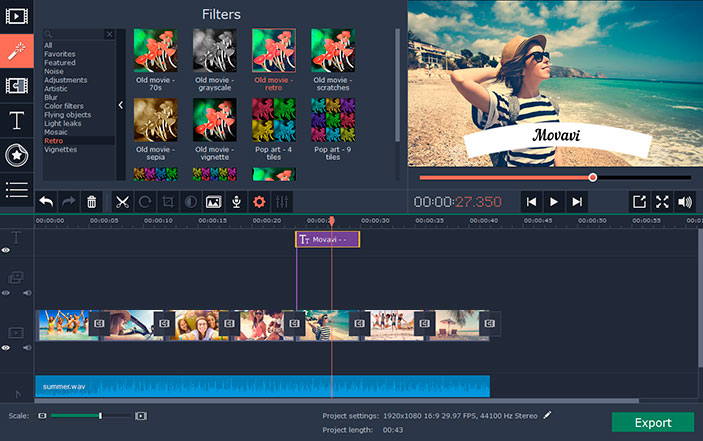Mute the main video track audio
This screenshot has height=441, width=703.
(x=26, y=347)
